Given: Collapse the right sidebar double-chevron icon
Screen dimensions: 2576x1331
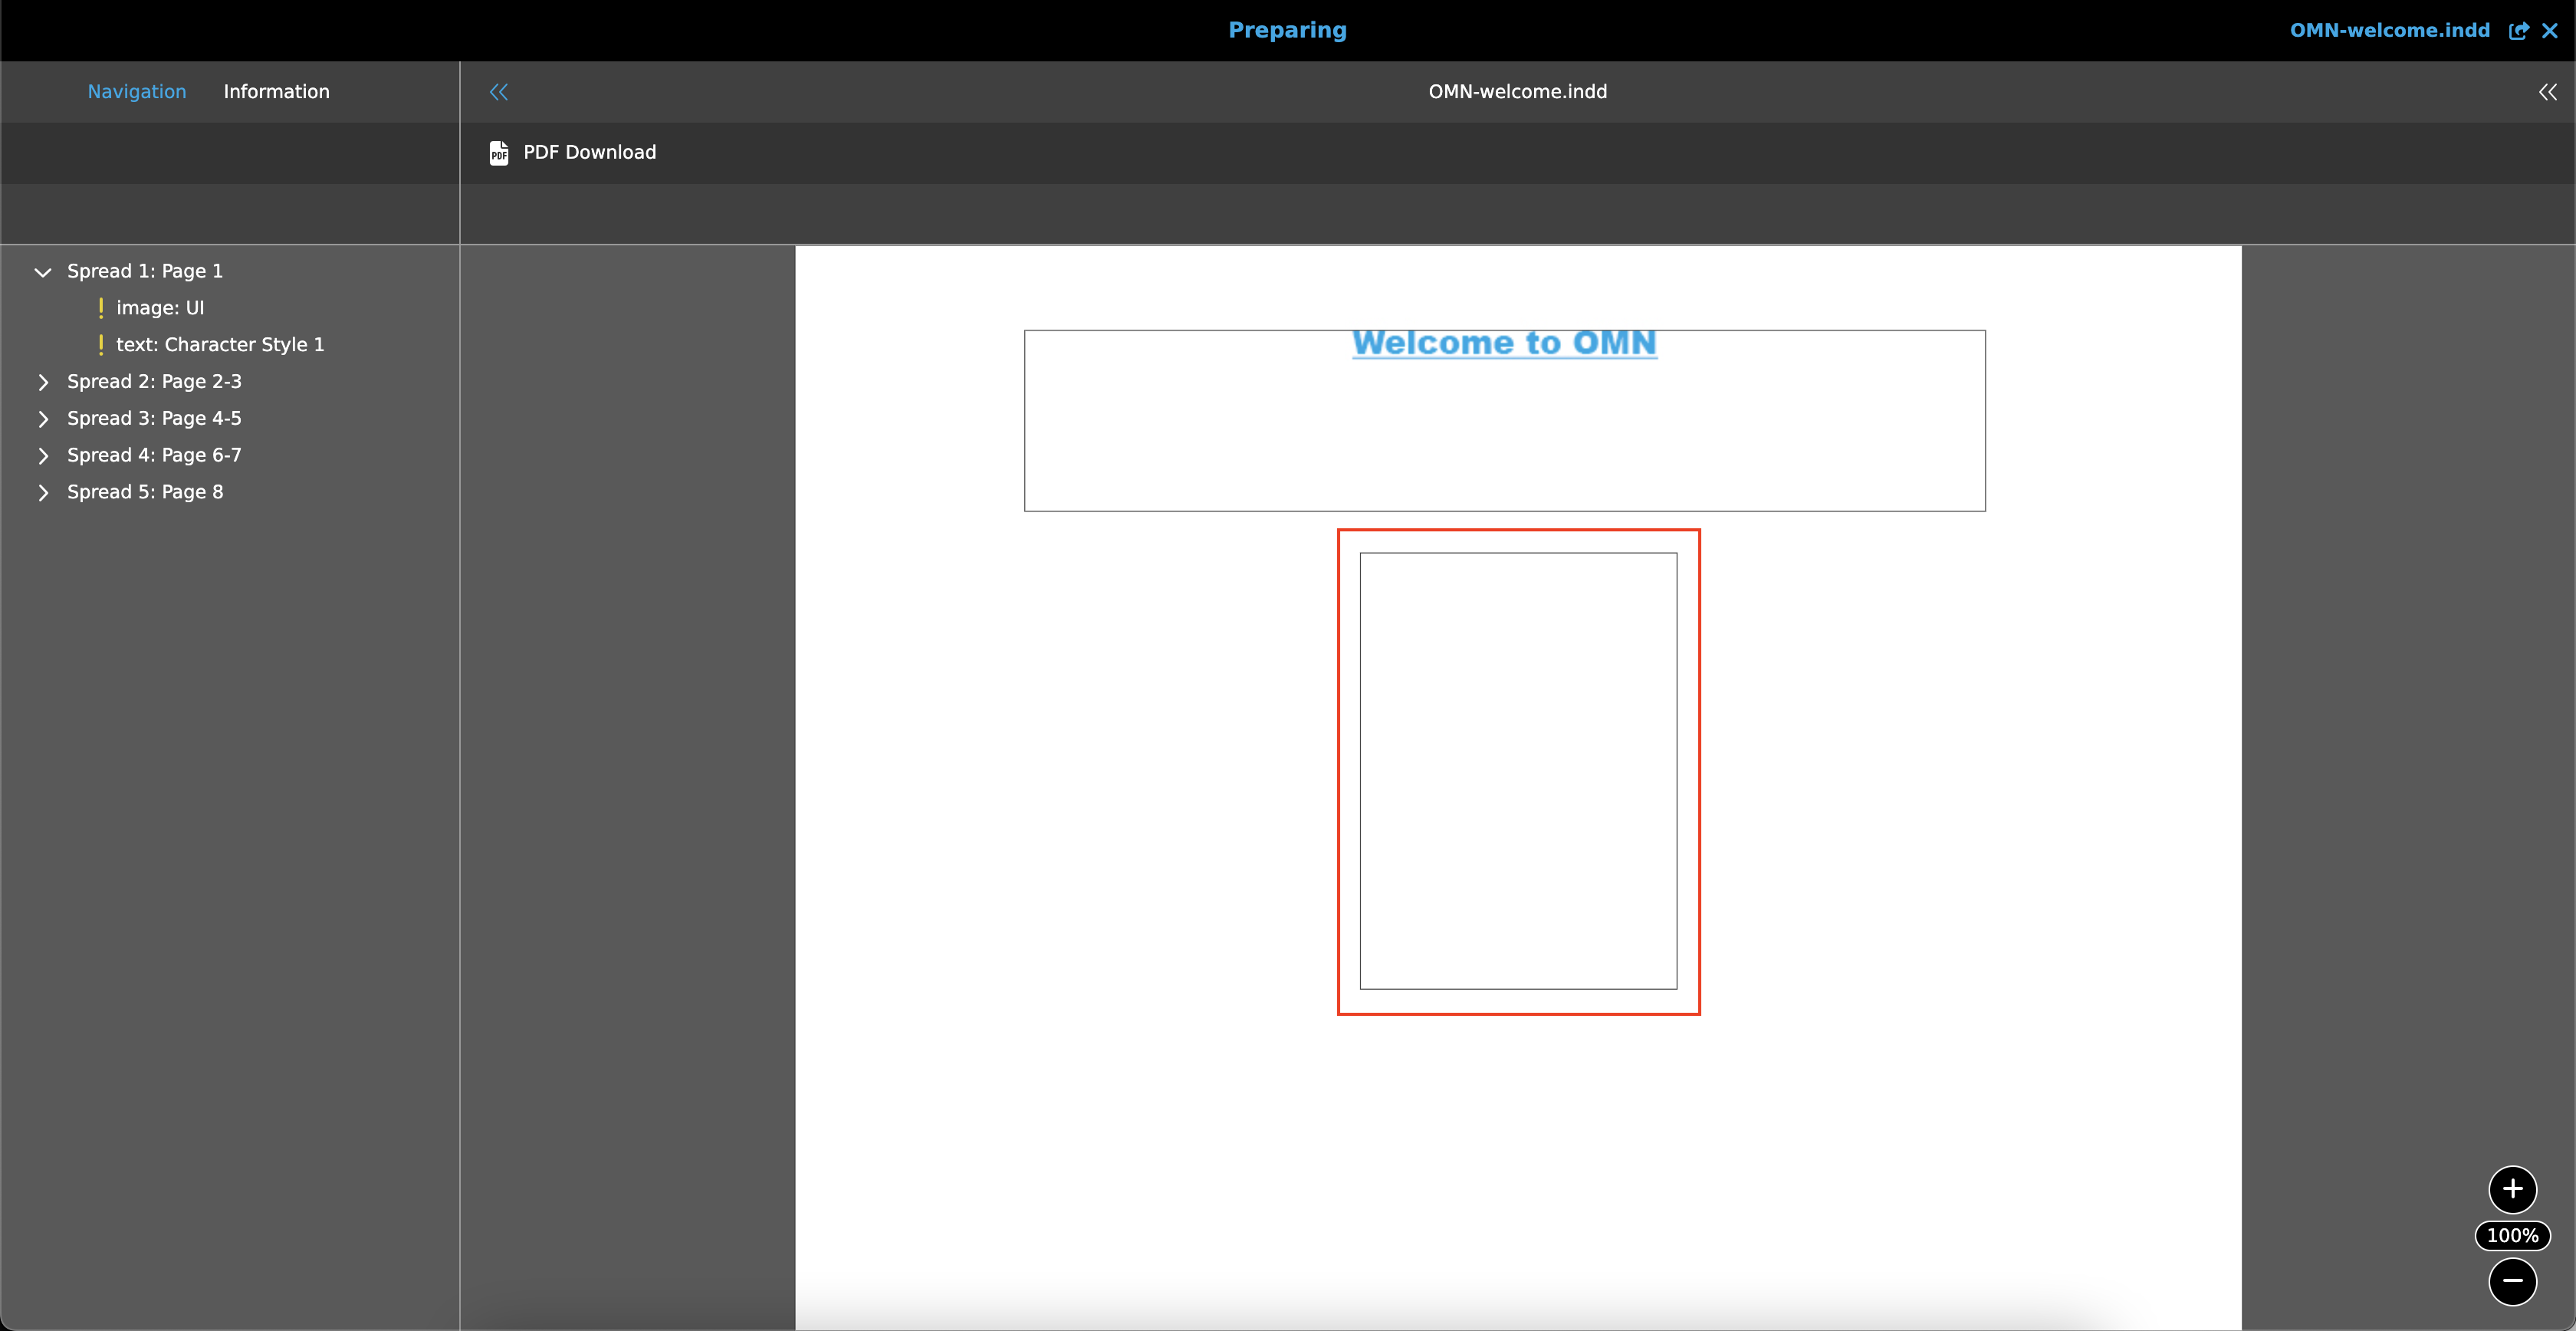Looking at the screenshot, I should pyautogui.click(x=2547, y=91).
